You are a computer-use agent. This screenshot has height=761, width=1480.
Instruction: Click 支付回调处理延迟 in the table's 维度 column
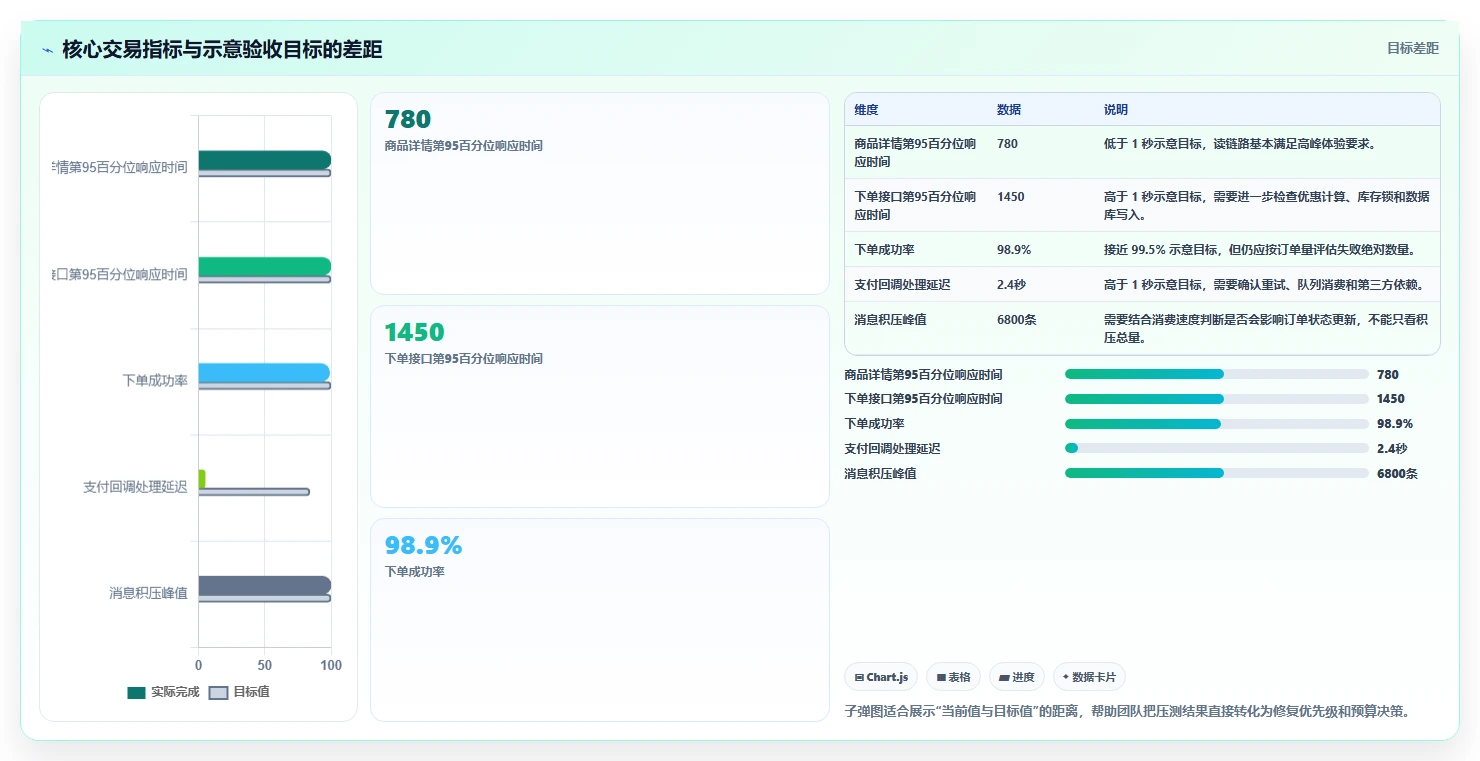pos(902,285)
